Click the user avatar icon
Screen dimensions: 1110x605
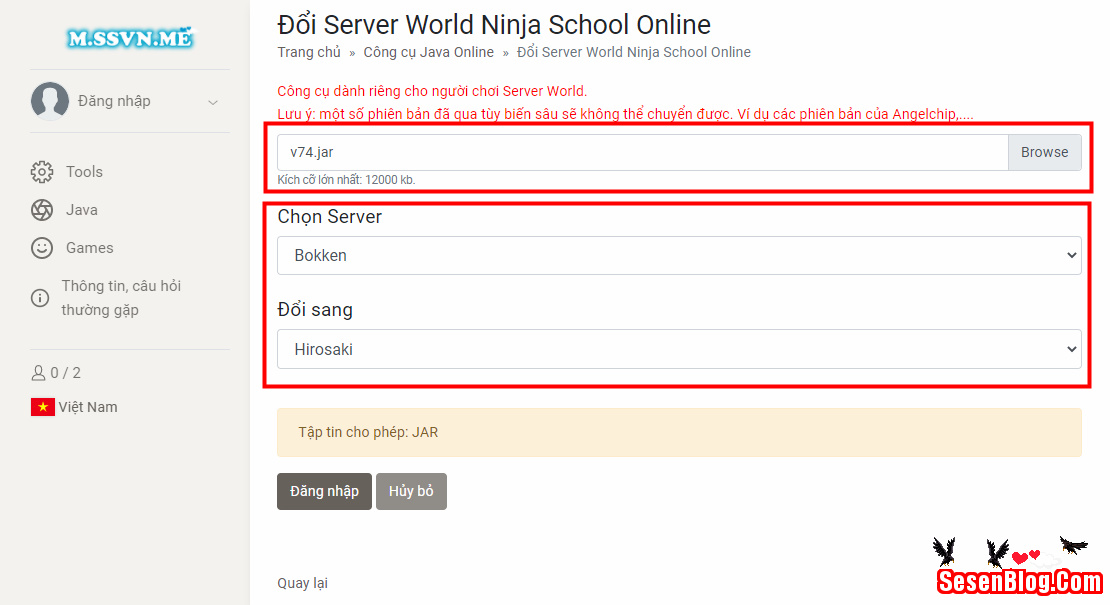pos(49,101)
